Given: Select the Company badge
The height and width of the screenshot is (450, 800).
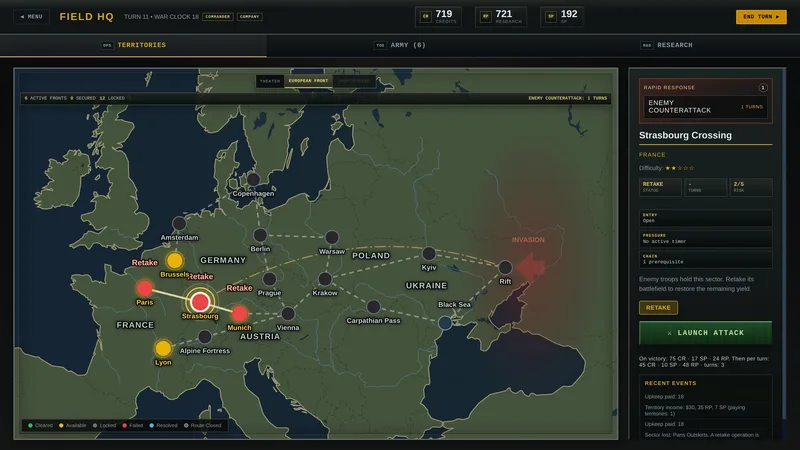Looking at the screenshot, I should pyautogui.click(x=249, y=16).
